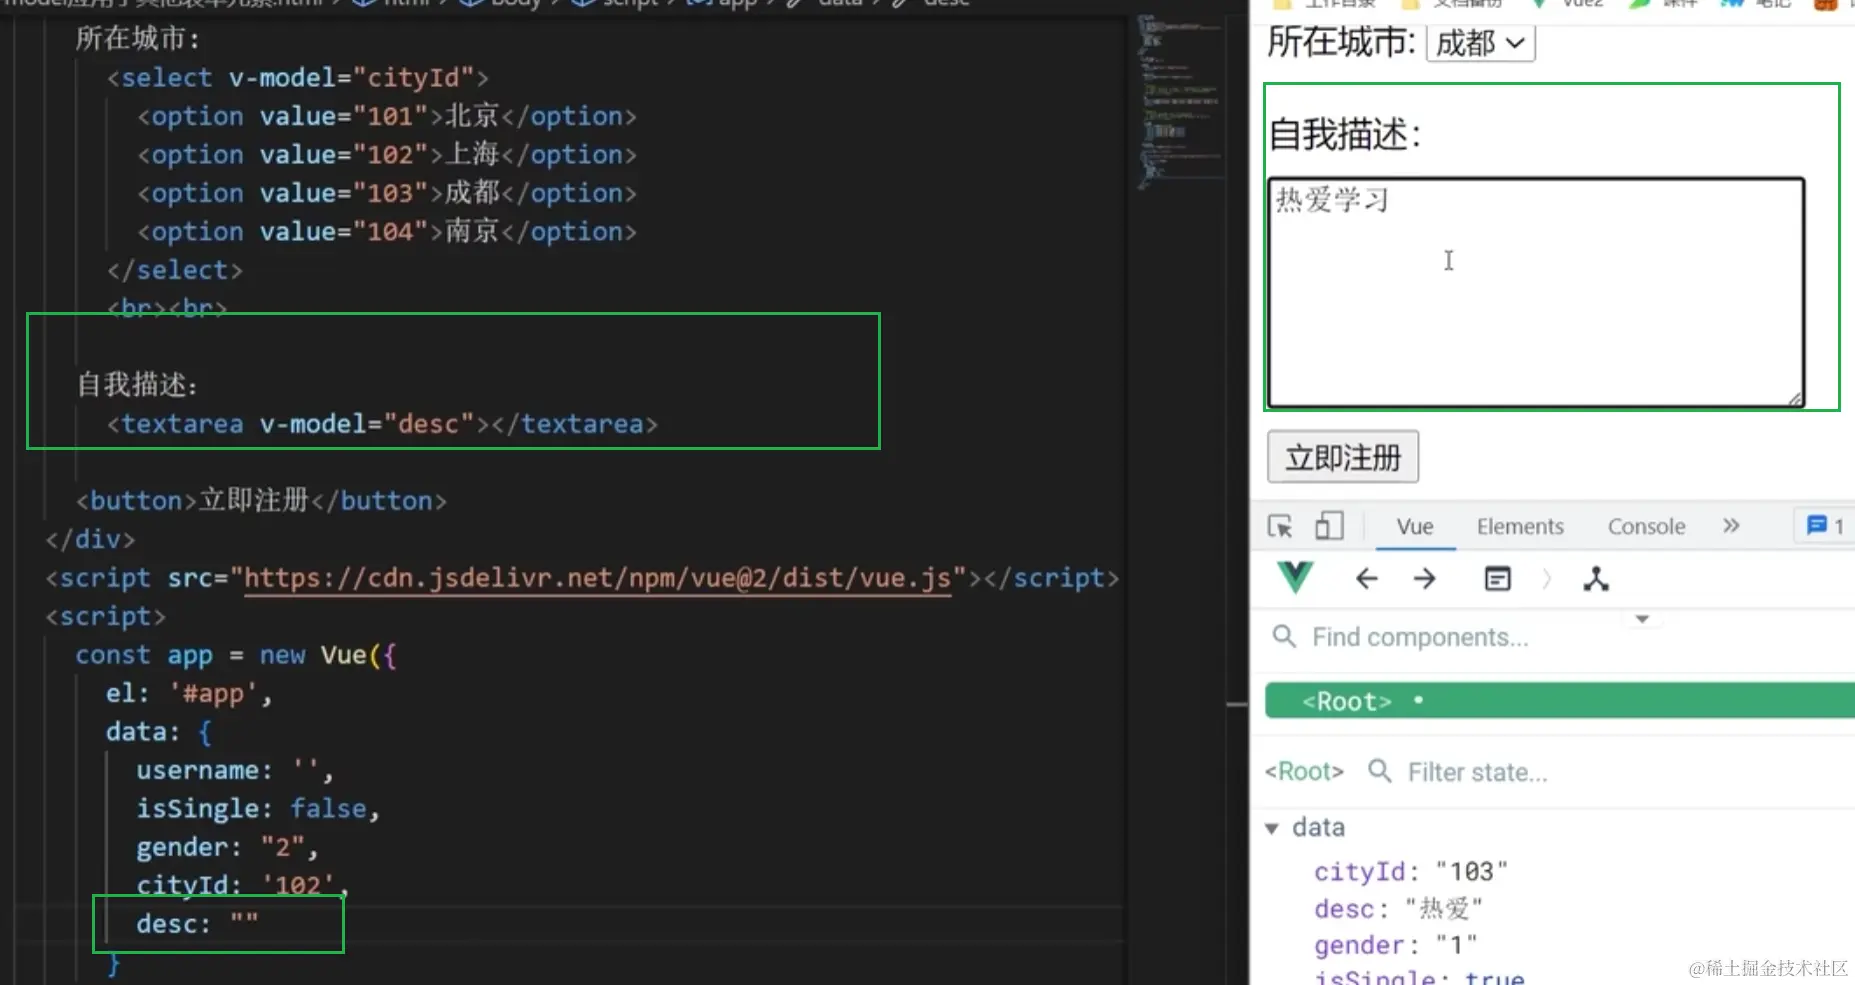
Task: Click the gender: "2" code line
Action: (x=227, y=847)
